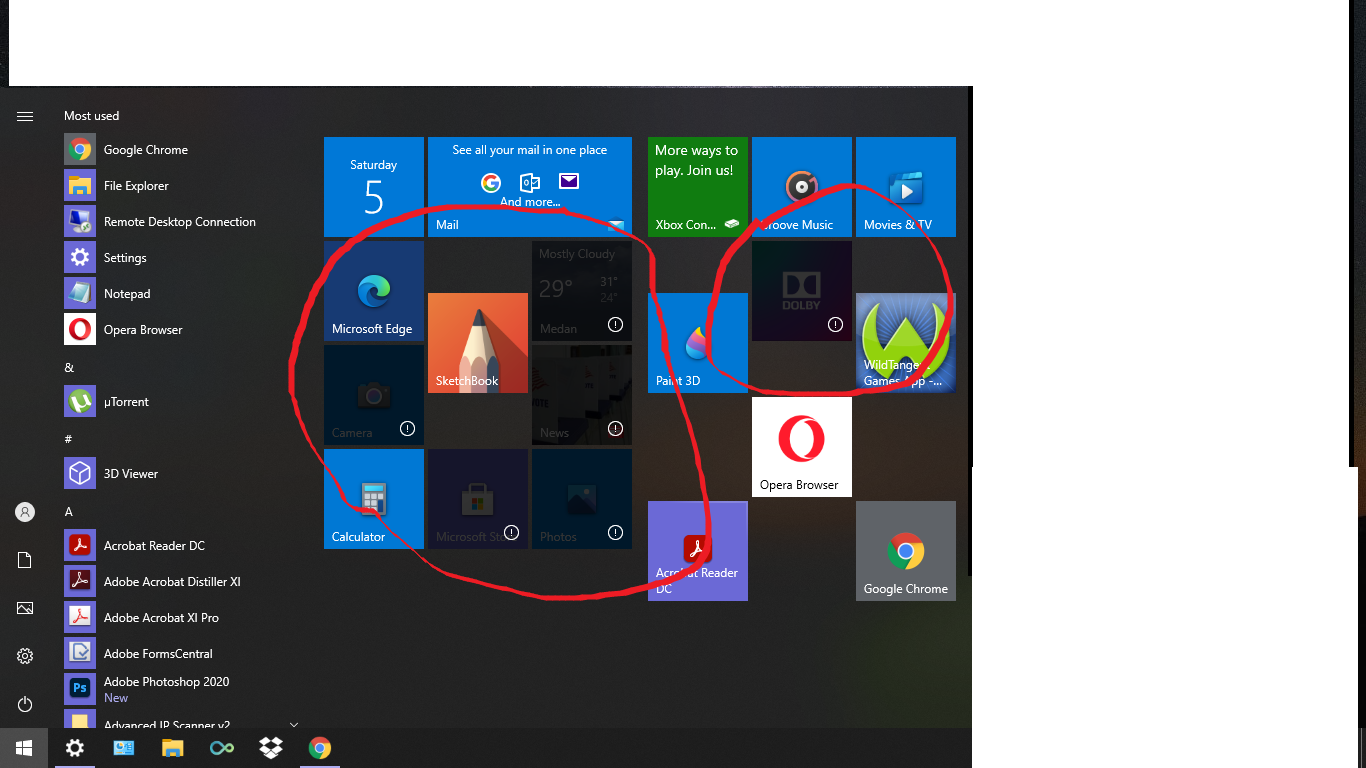
Task: Open the Mostly Cloudy weather tile
Action: [582, 291]
